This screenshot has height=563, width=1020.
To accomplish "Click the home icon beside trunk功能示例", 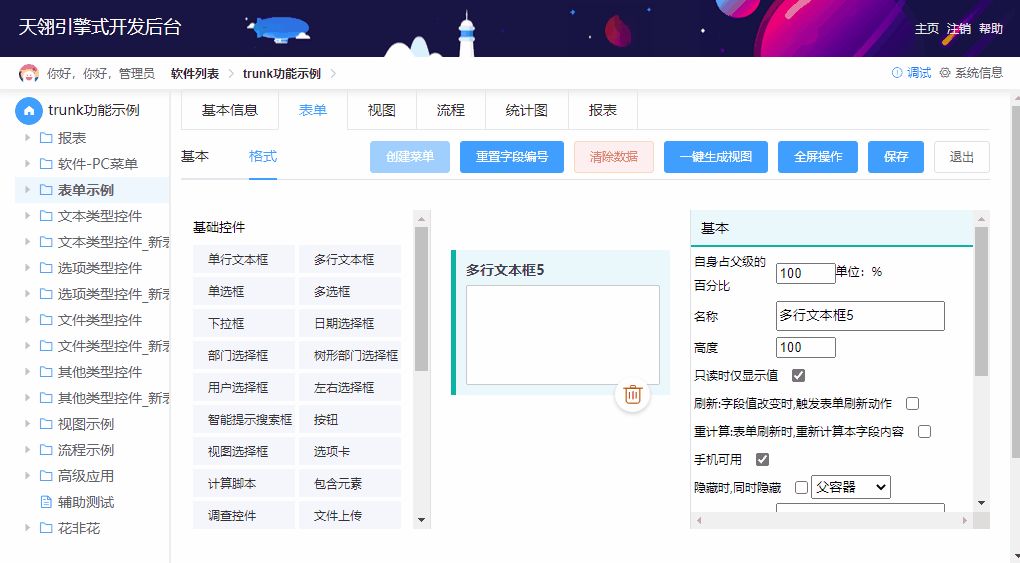I will (x=29, y=111).
